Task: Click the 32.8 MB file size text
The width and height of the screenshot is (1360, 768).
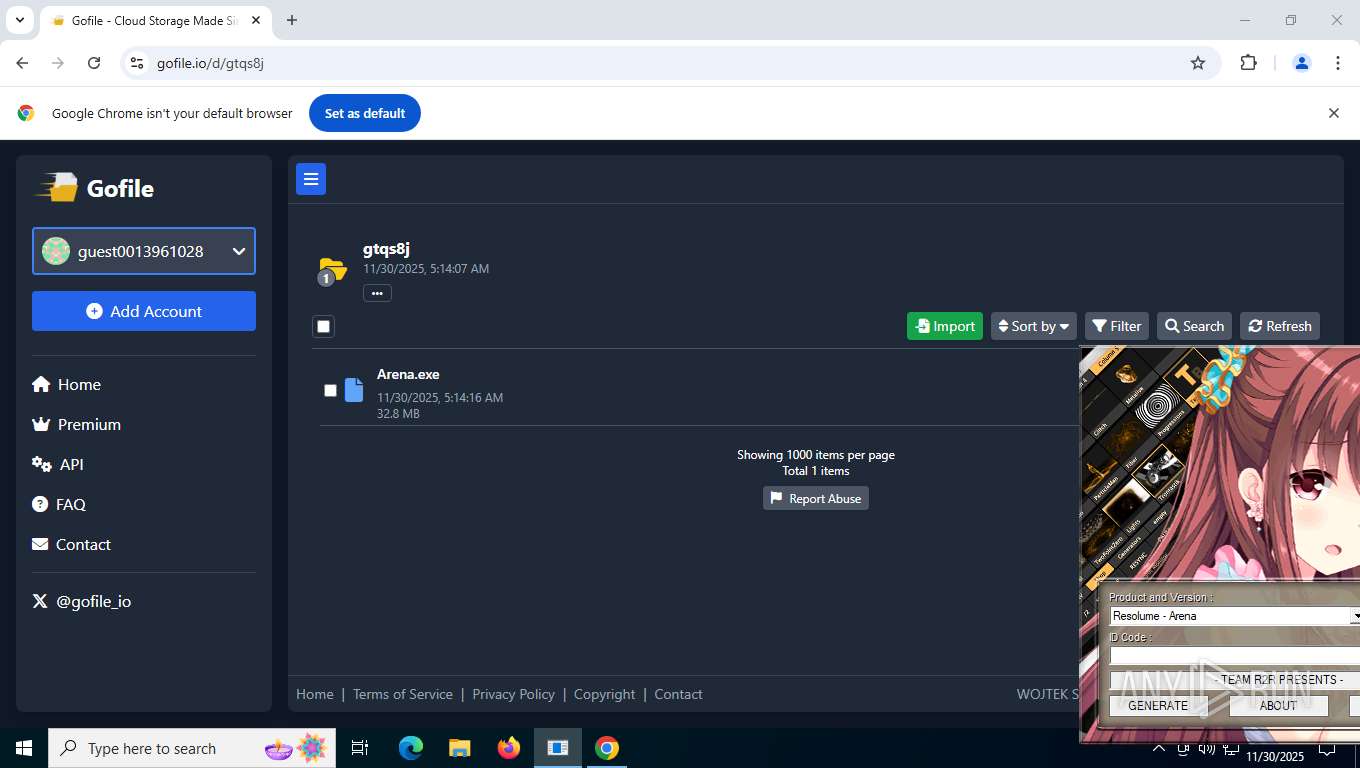Action: [398, 413]
